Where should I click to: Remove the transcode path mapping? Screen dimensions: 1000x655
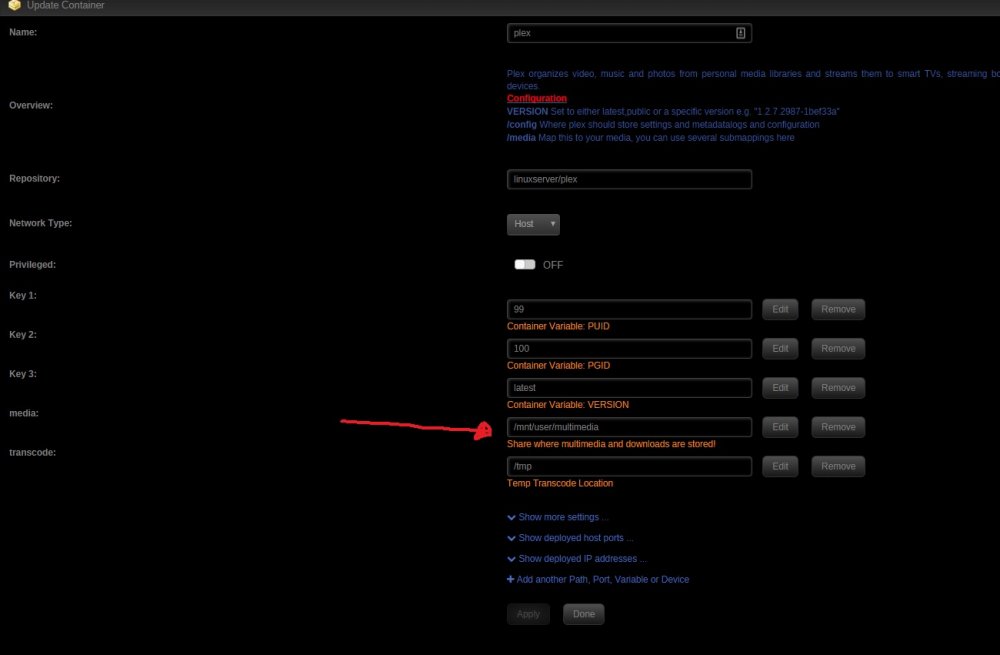(x=838, y=466)
